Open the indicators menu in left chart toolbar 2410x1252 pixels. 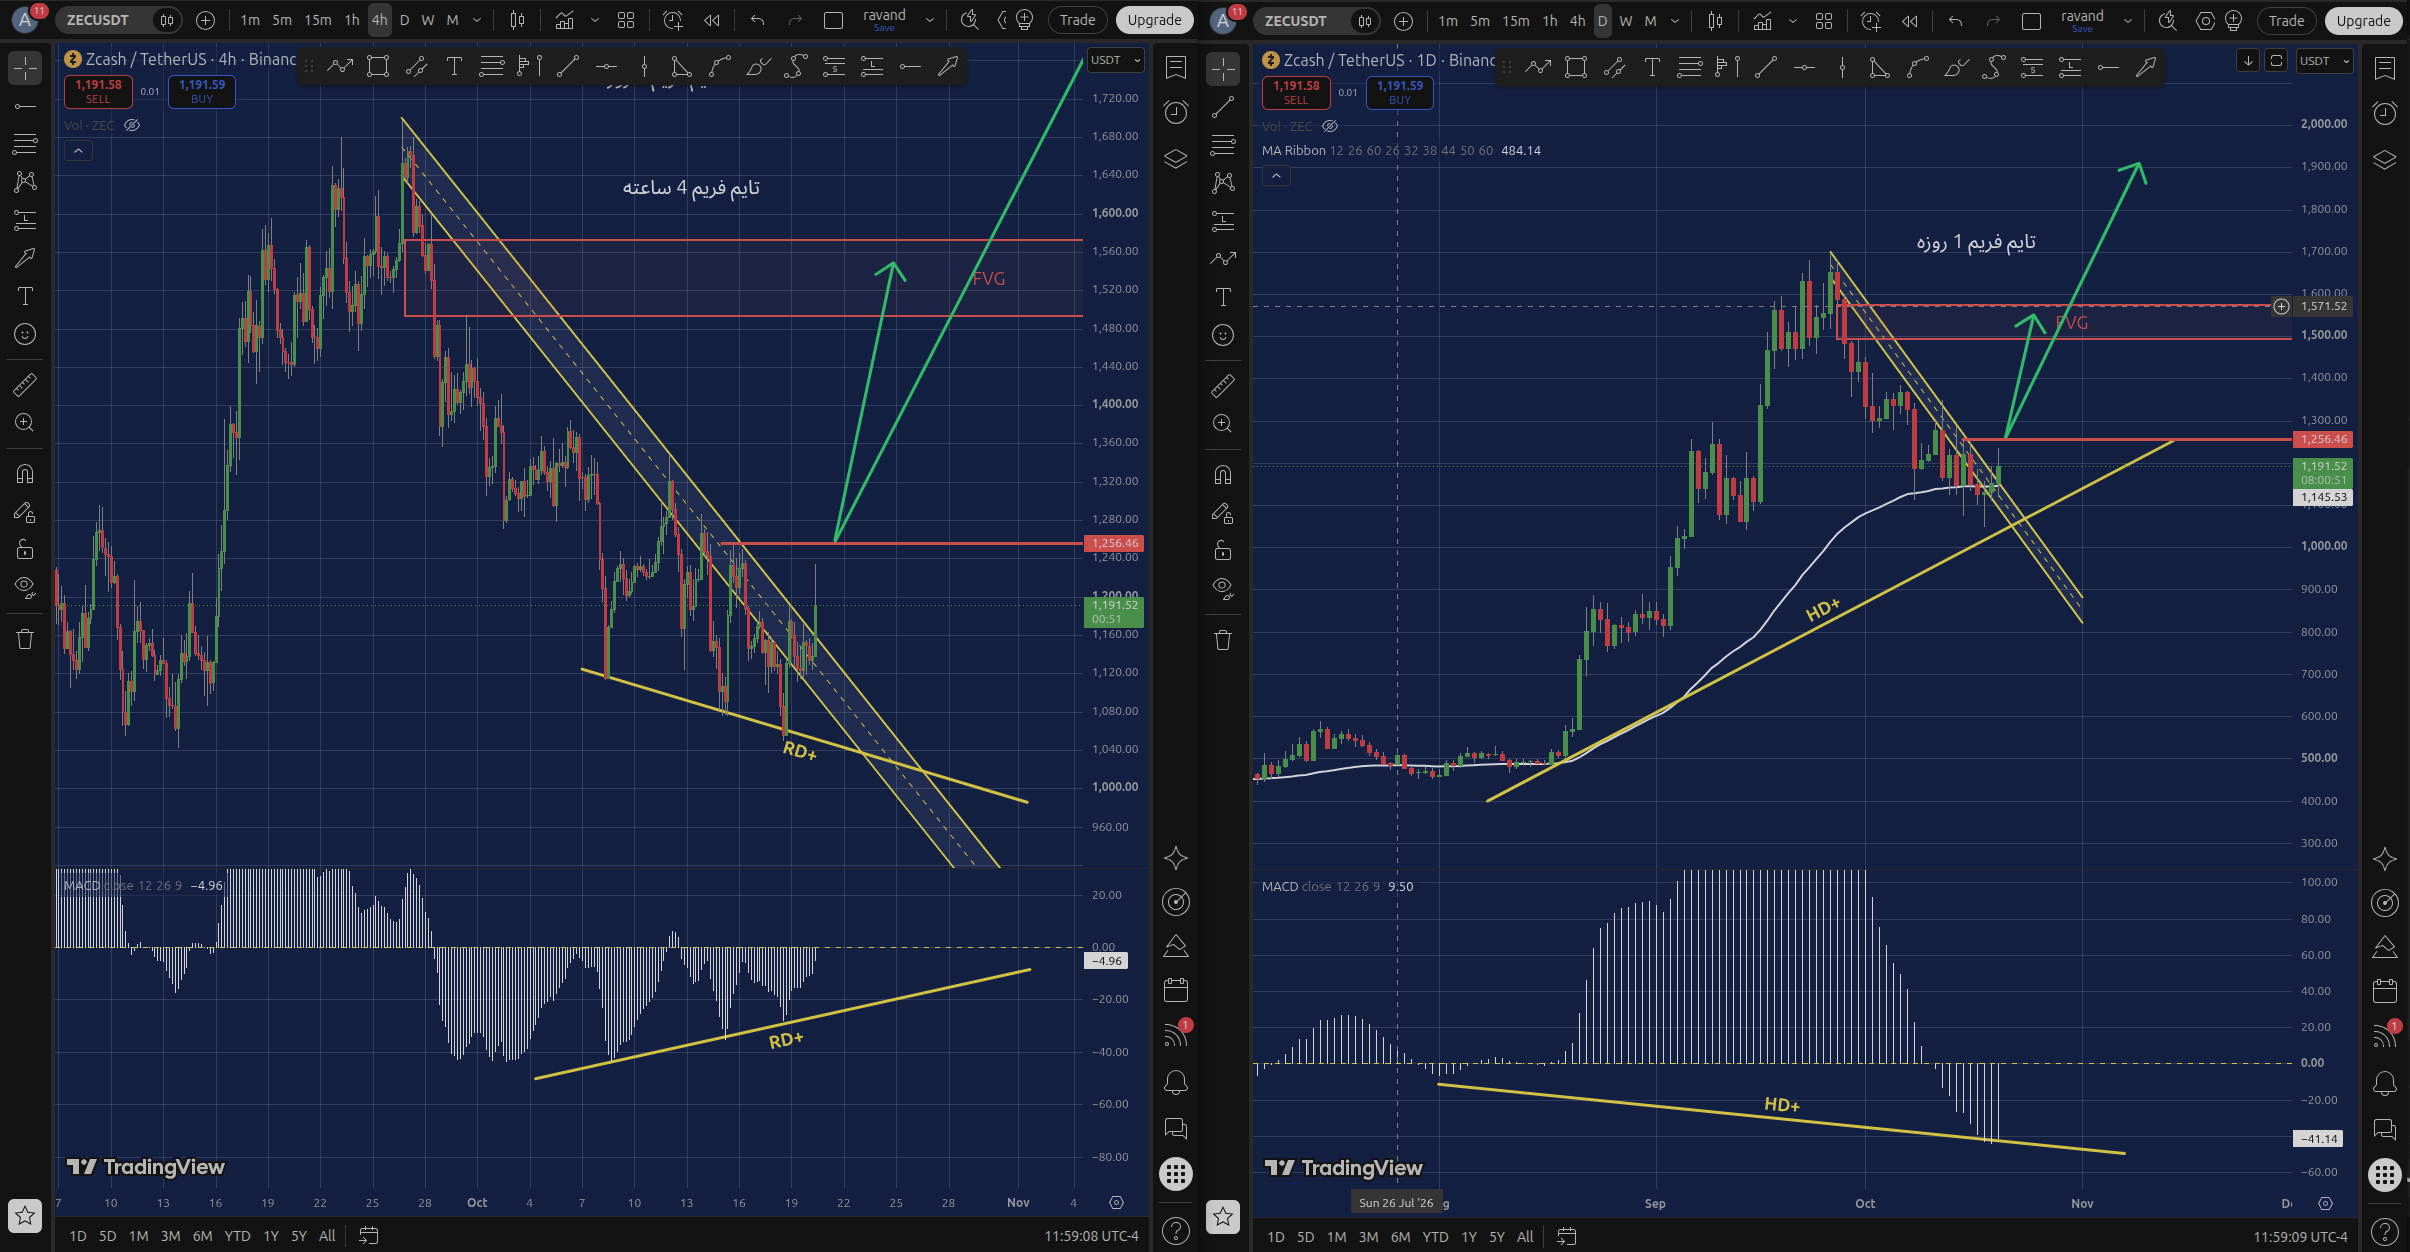coord(565,20)
